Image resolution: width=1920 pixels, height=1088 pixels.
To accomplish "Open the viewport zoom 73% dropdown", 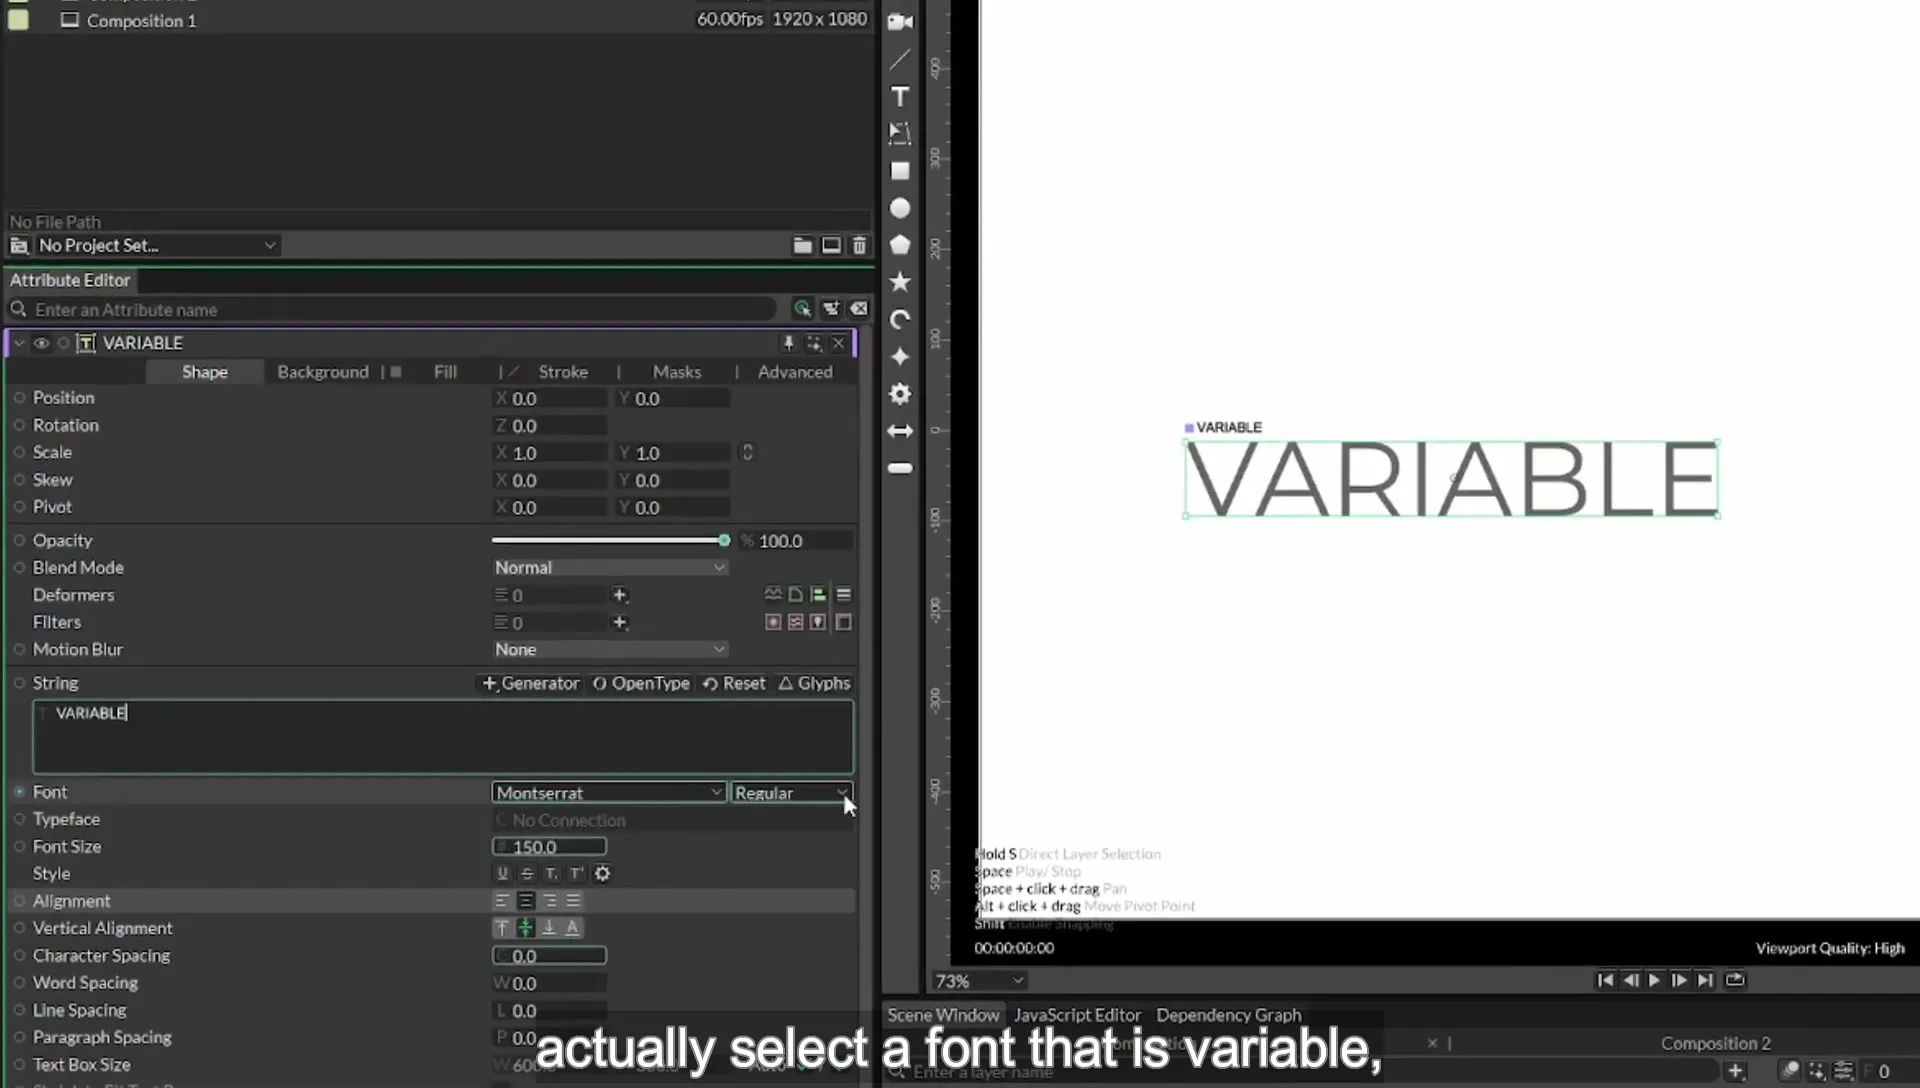I will (x=979, y=981).
